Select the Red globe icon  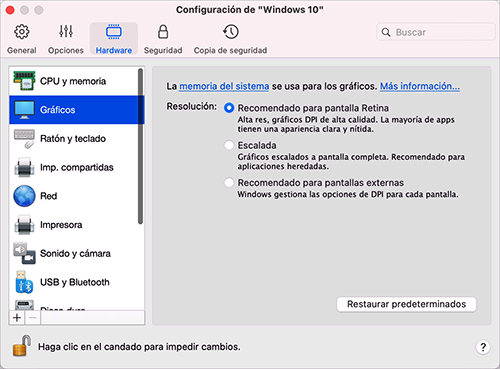24,196
